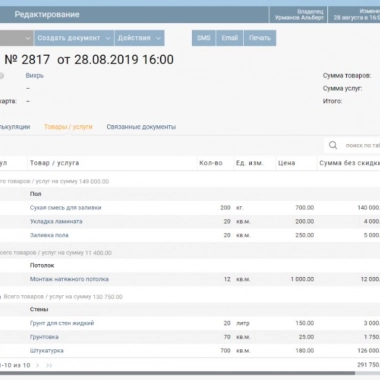Screen dimensions: 380x380
Task: Click price 1 000.00 in Монтаж row
Action: (302, 279)
